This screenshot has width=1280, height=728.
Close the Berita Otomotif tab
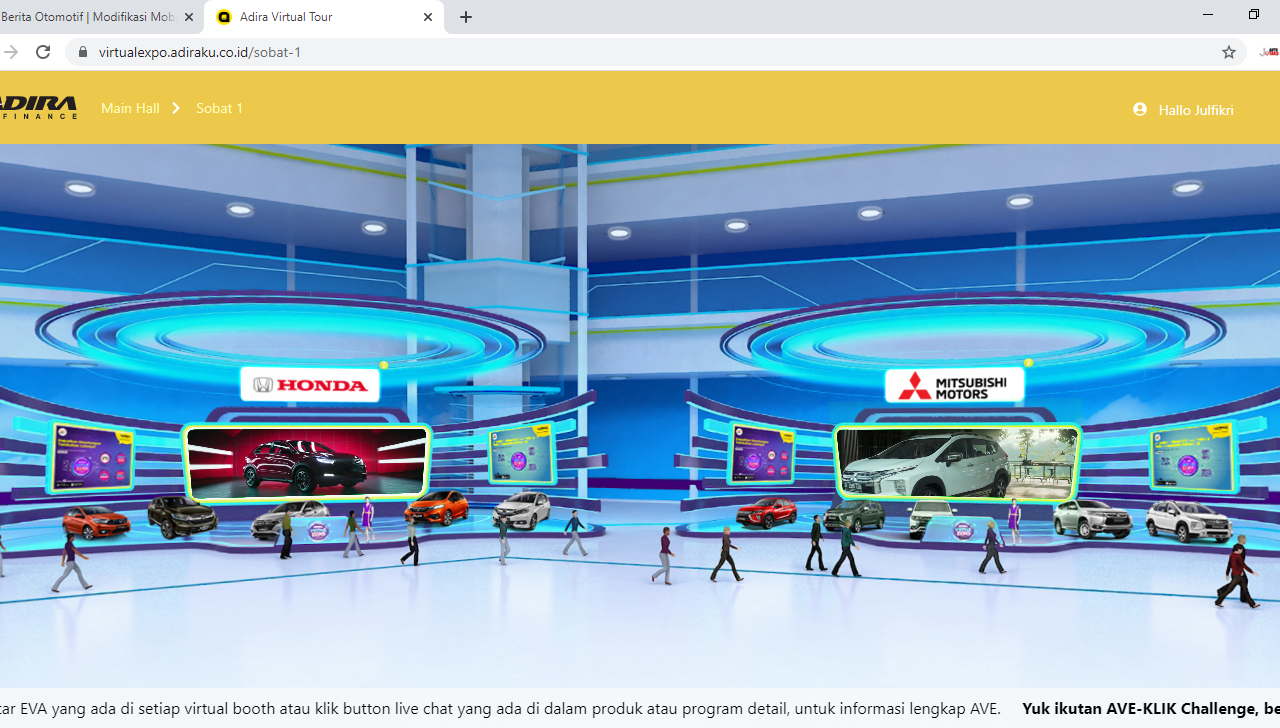coord(189,17)
